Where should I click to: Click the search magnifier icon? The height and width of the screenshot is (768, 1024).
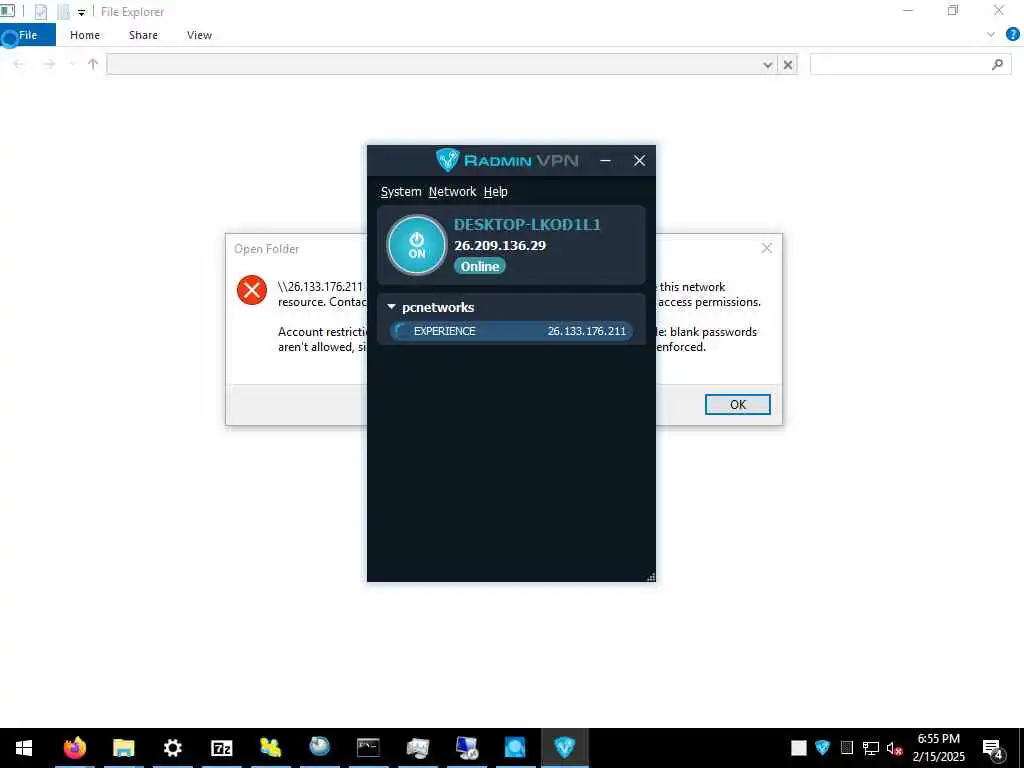[997, 64]
